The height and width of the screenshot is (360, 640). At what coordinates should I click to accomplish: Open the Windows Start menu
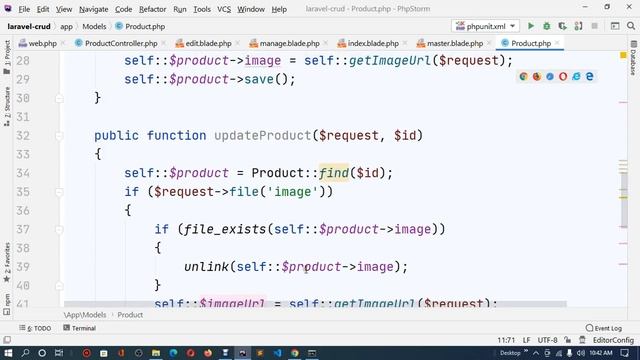pos(8,353)
